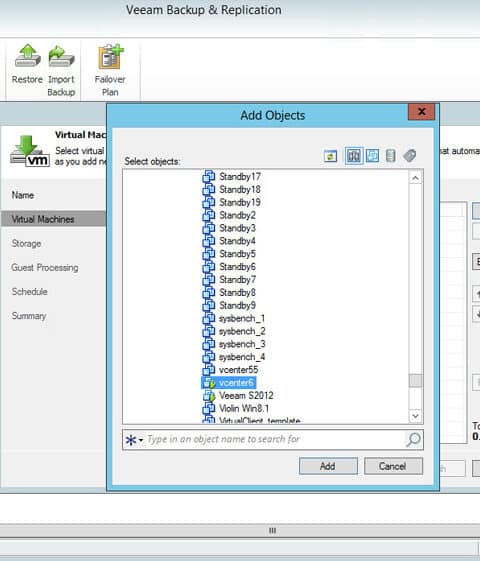Viewport: 480px width, 561px height.
Task: Go to the Schedule wizard step
Action: tap(29, 292)
